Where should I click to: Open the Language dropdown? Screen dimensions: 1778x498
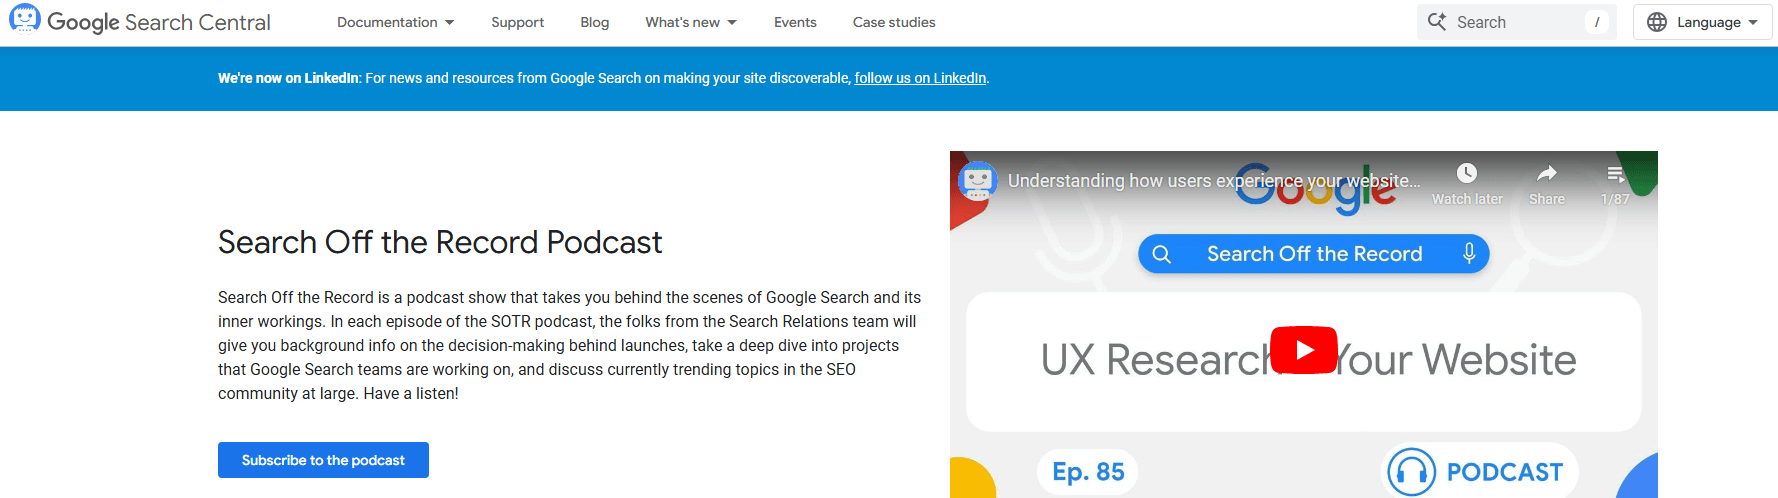point(1703,22)
